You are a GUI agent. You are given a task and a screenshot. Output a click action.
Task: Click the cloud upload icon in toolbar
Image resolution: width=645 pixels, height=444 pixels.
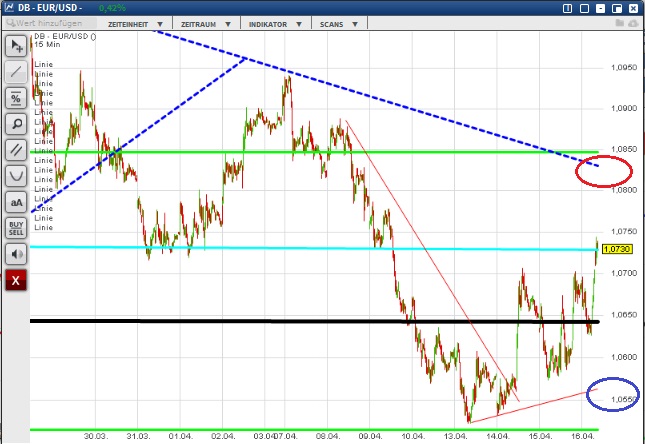(x=633, y=23)
